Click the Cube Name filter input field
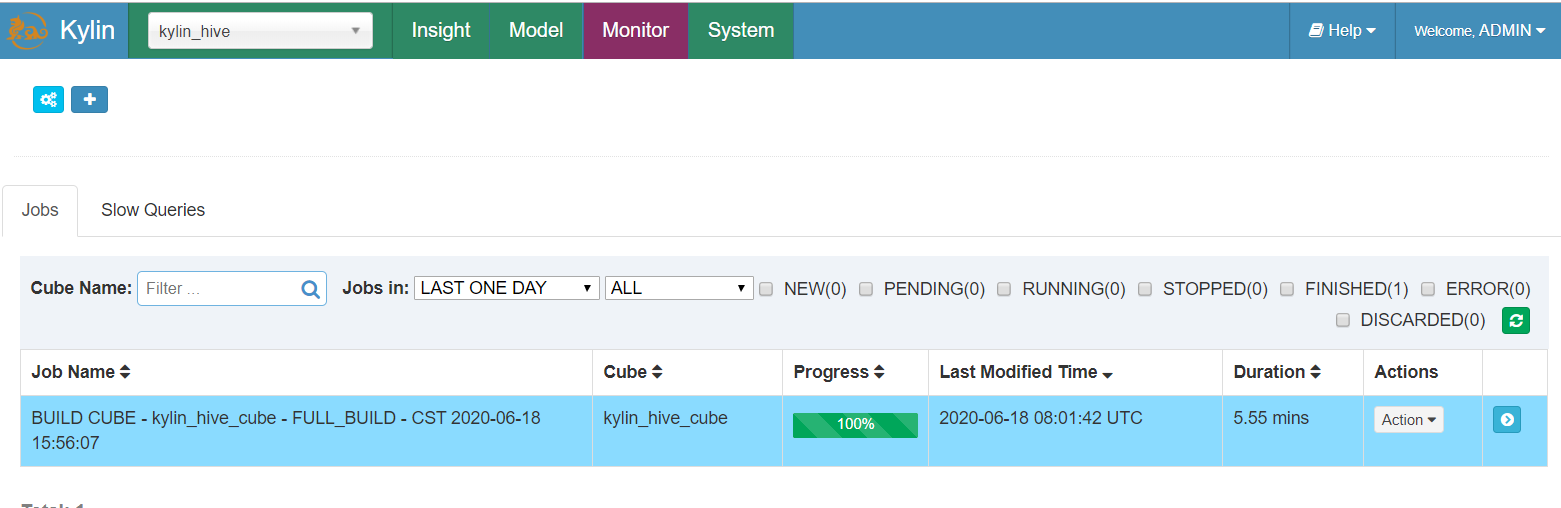This screenshot has height=508, width=1561. [x=232, y=289]
